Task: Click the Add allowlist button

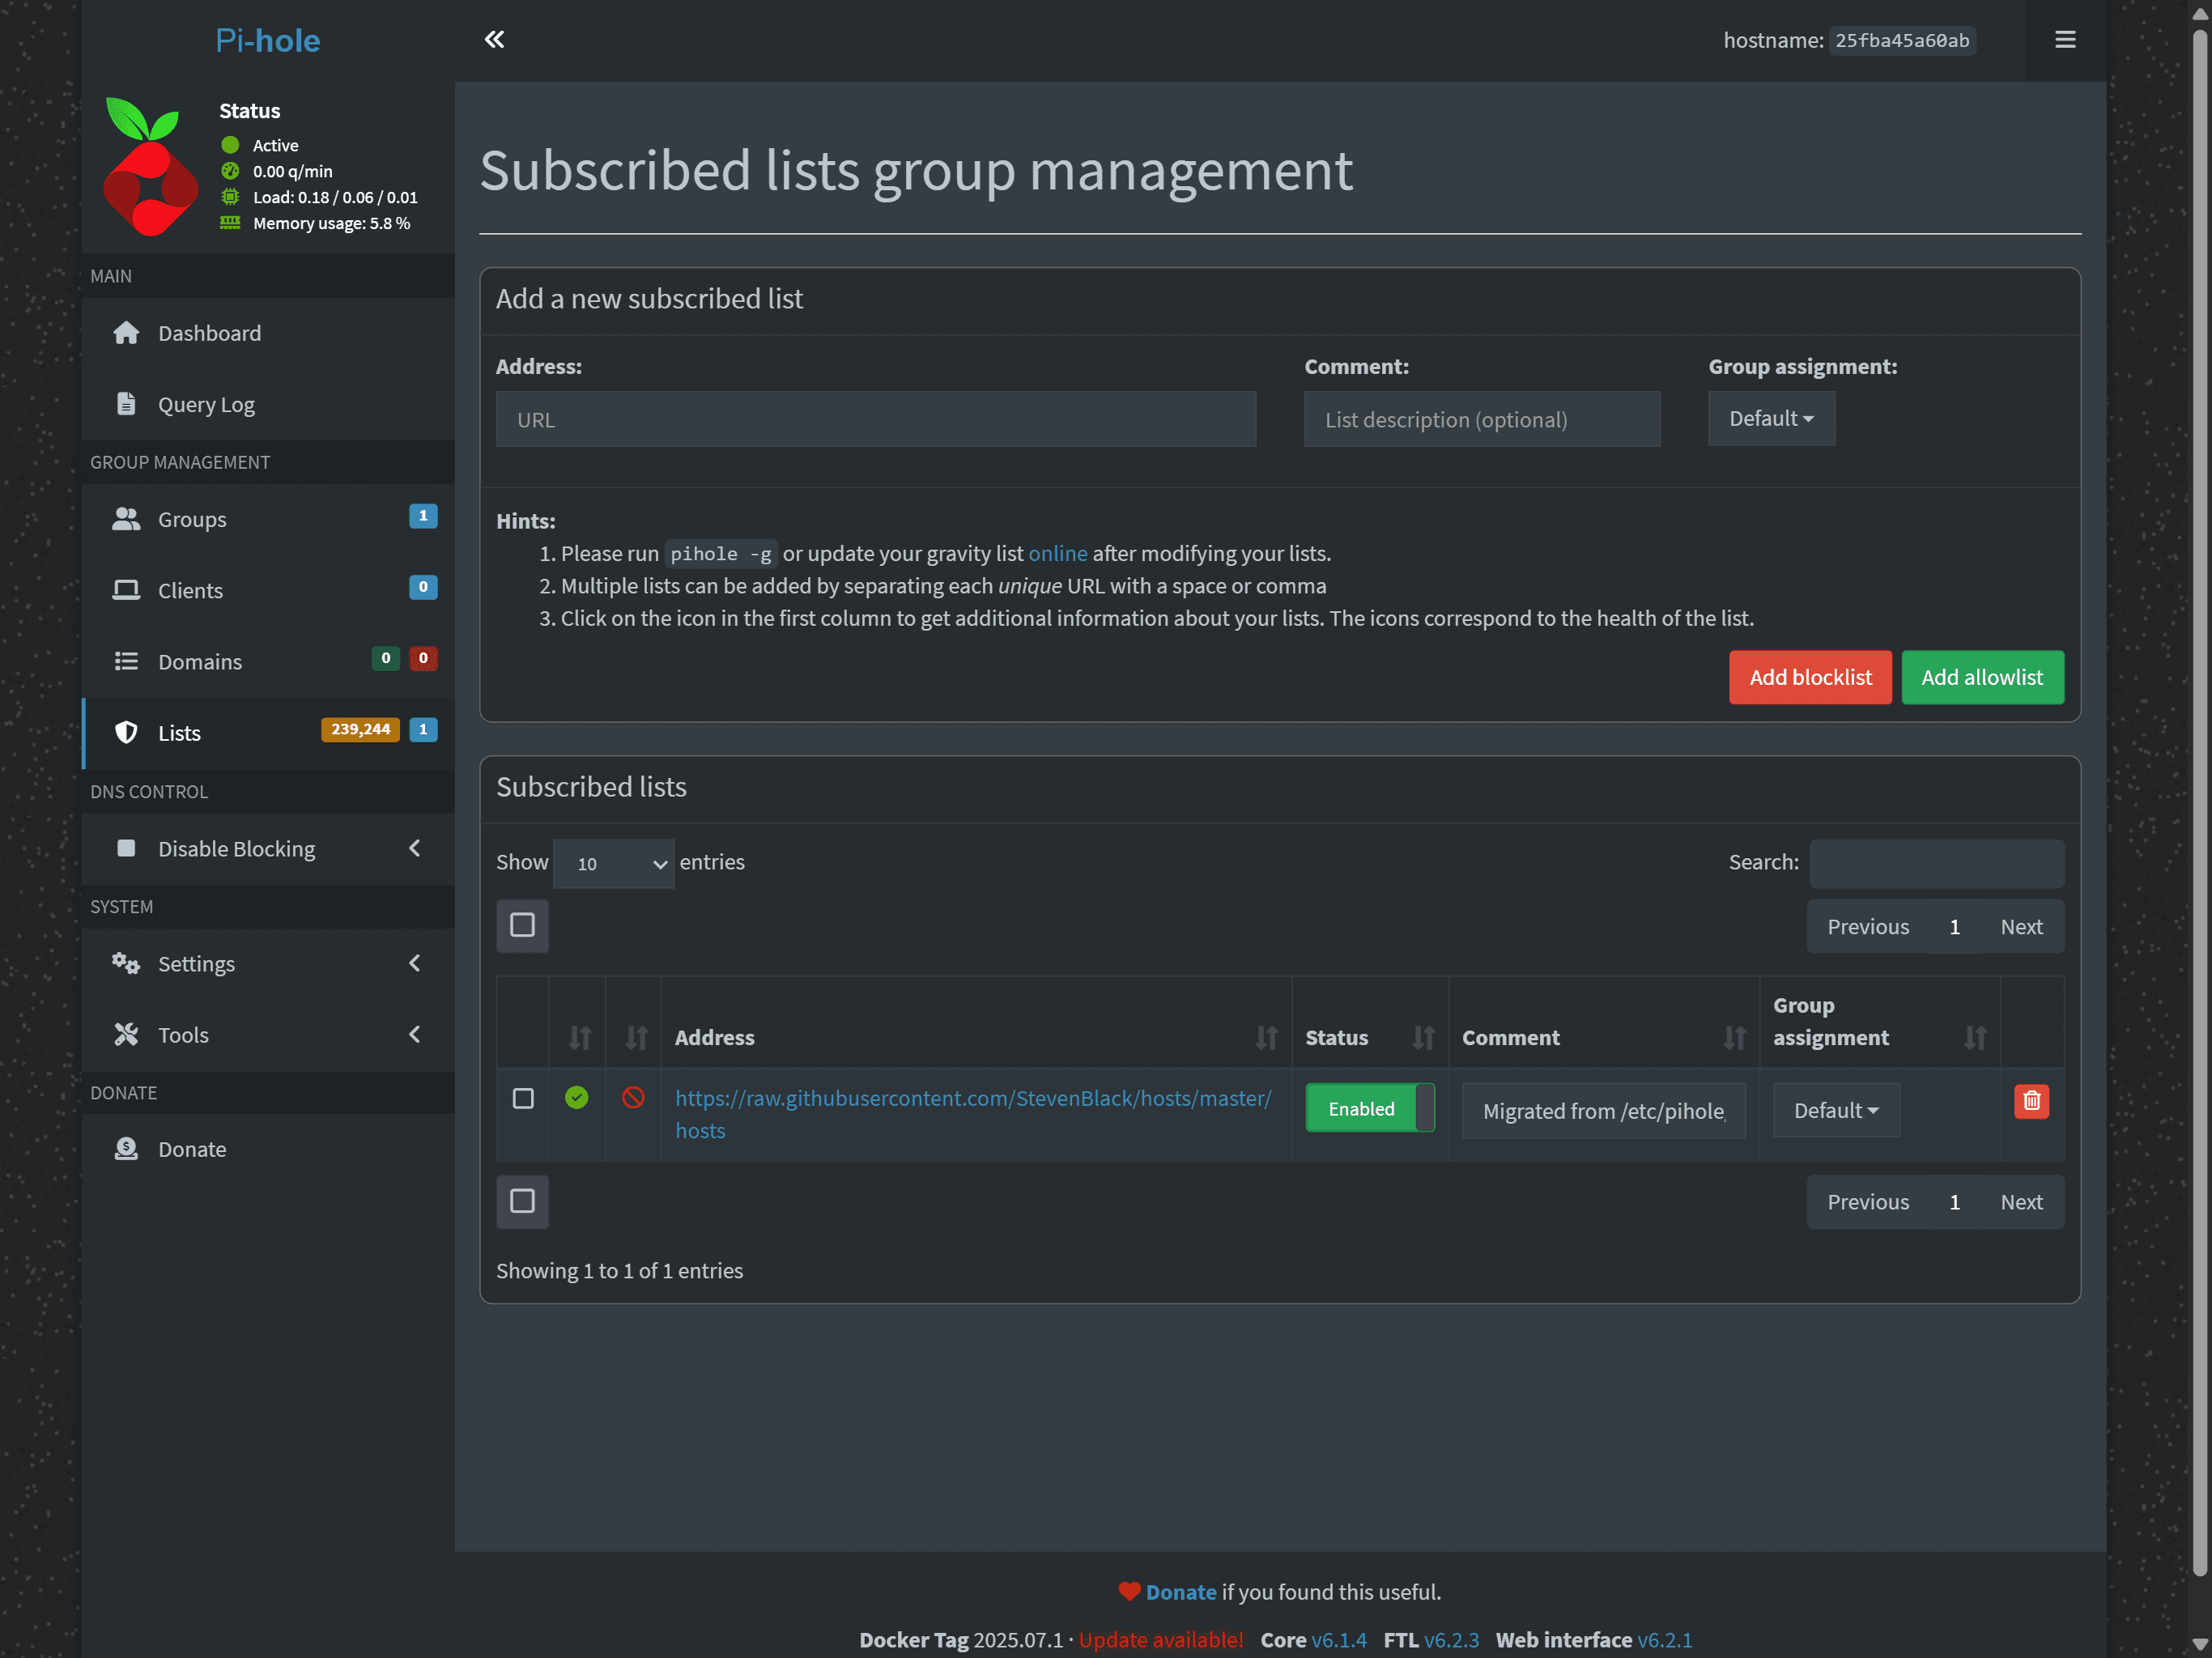Action: click(x=1982, y=677)
